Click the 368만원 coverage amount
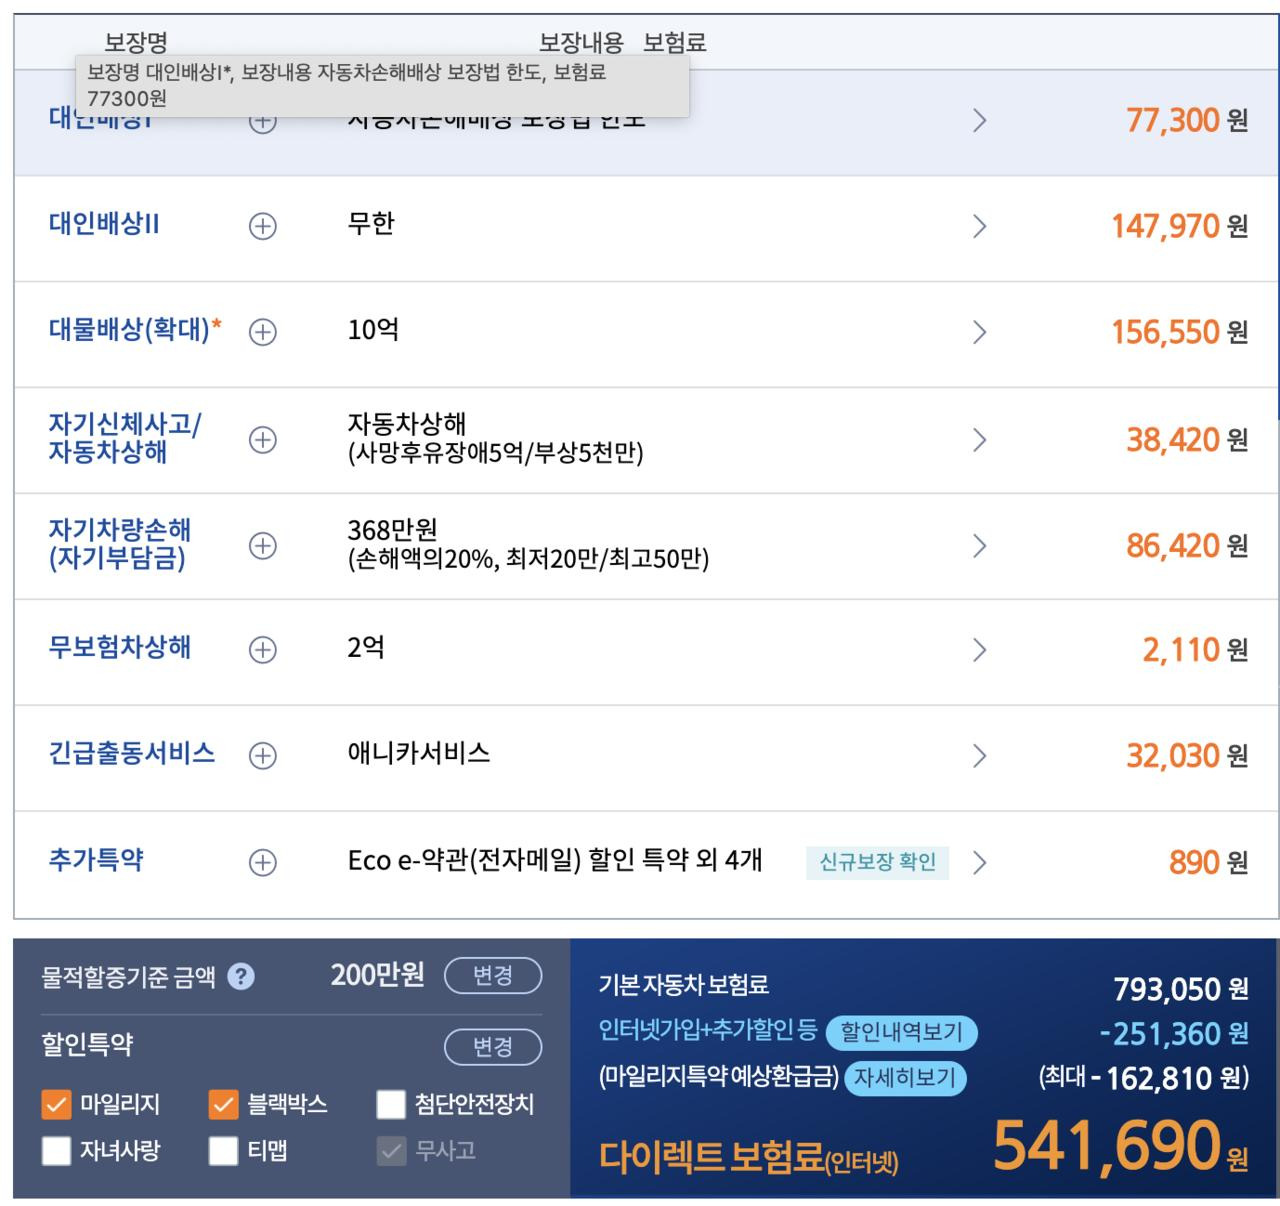This screenshot has width=1280, height=1206. (392, 530)
